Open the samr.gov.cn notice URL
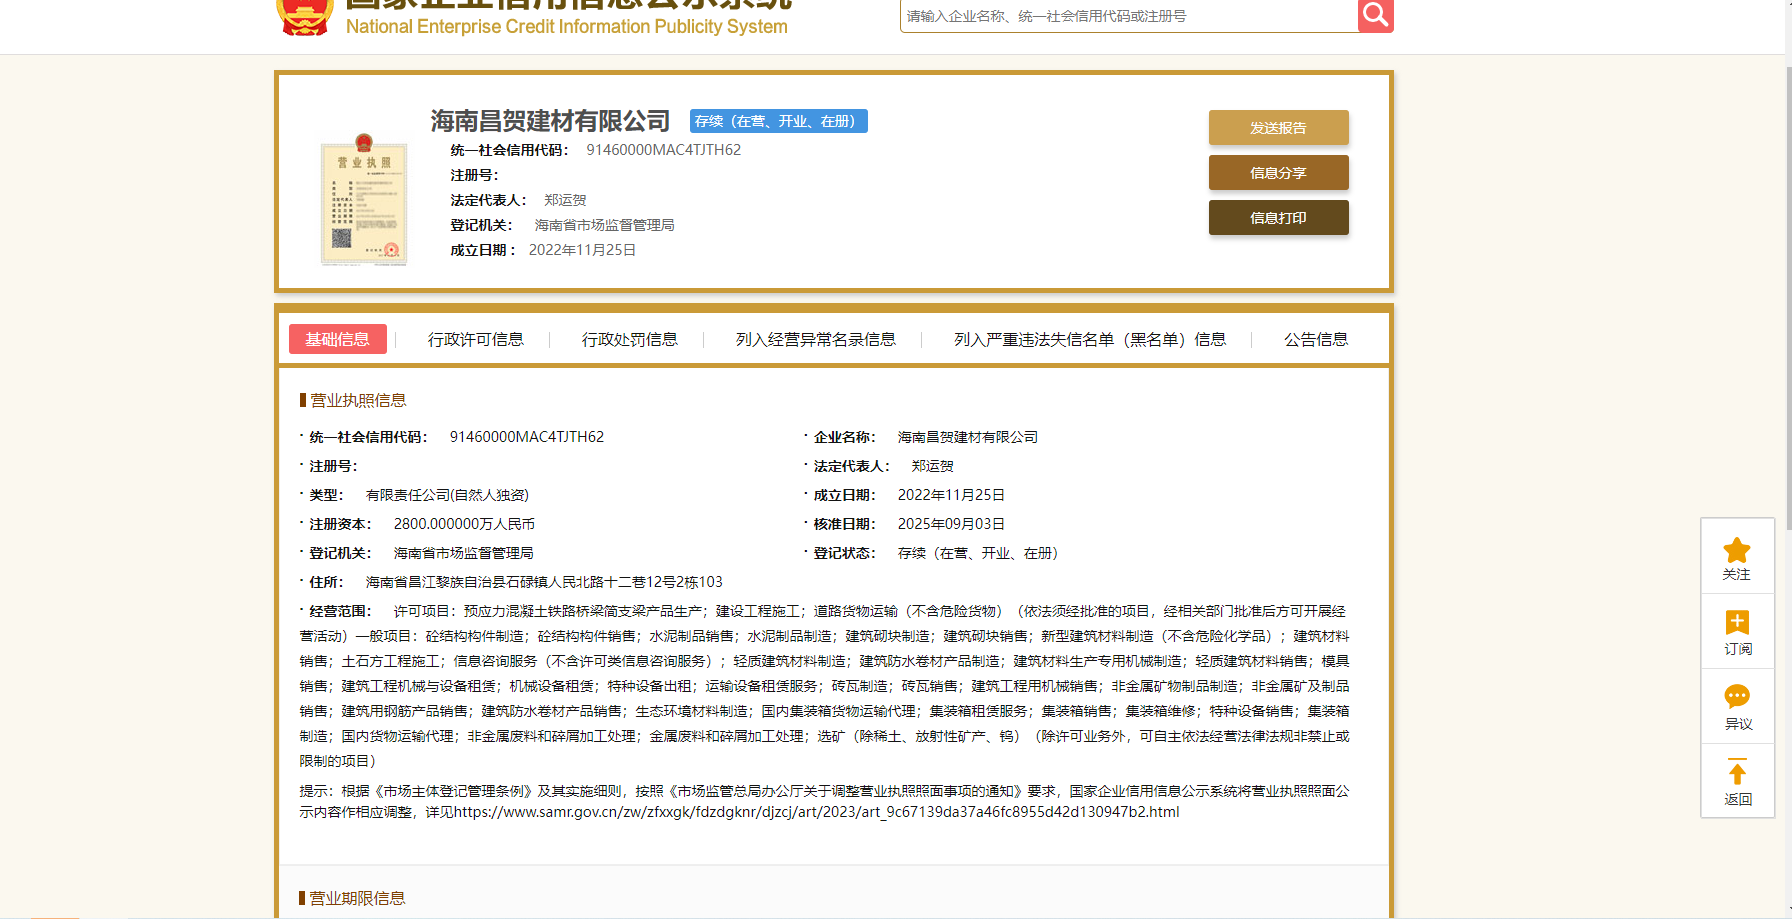The width and height of the screenshot is (1792, 919). click(817, 812)
